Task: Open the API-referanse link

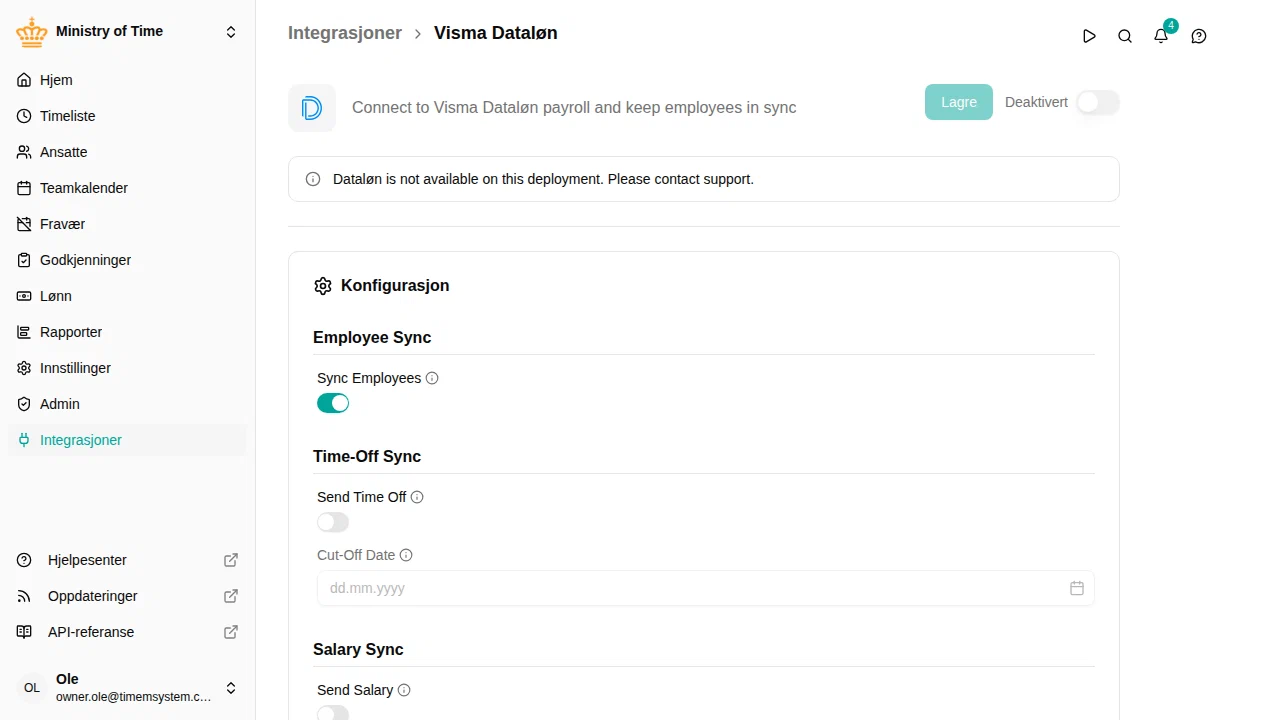Action: click(127, 632)
